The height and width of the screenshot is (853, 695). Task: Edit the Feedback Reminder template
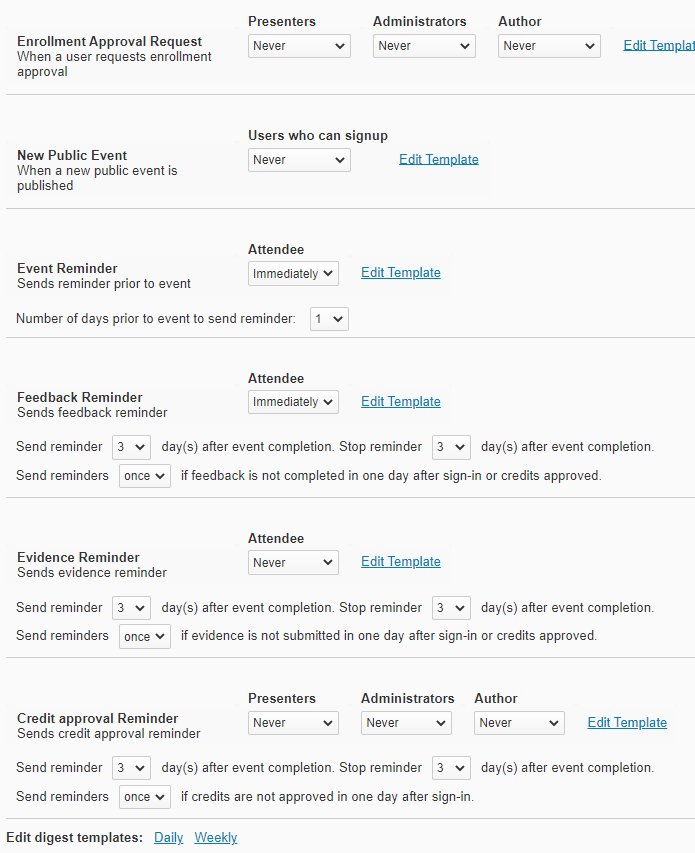tap(400, 401)
